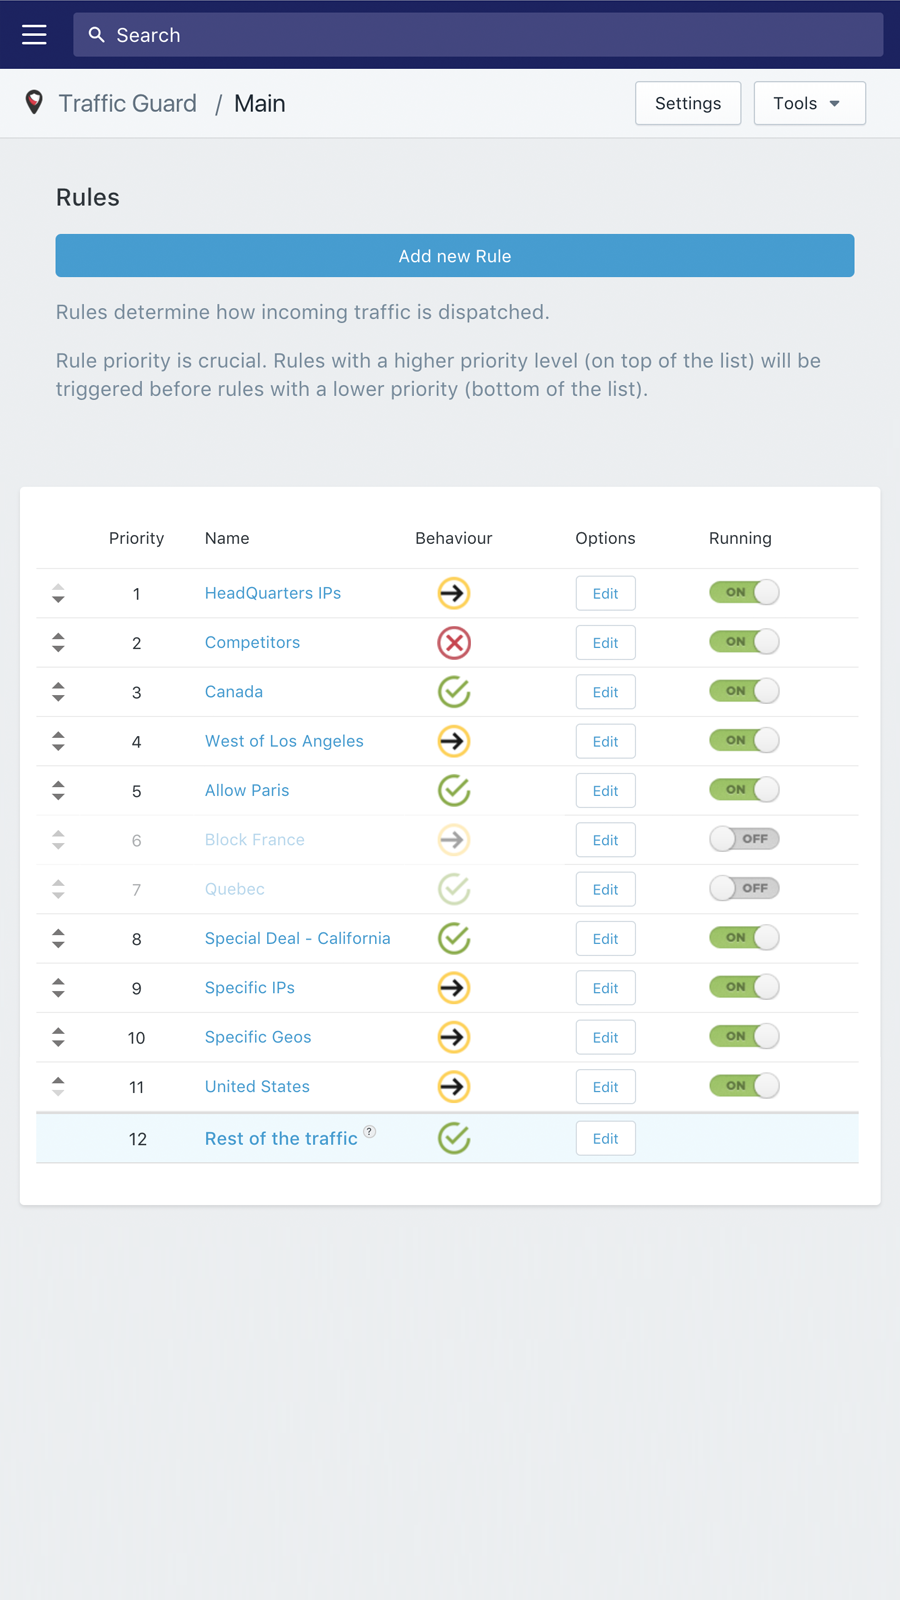Click the redirect arrow icon for HeadQuarters IPs
Viewport: 900px width, 1600px height.
click(454, 593)
